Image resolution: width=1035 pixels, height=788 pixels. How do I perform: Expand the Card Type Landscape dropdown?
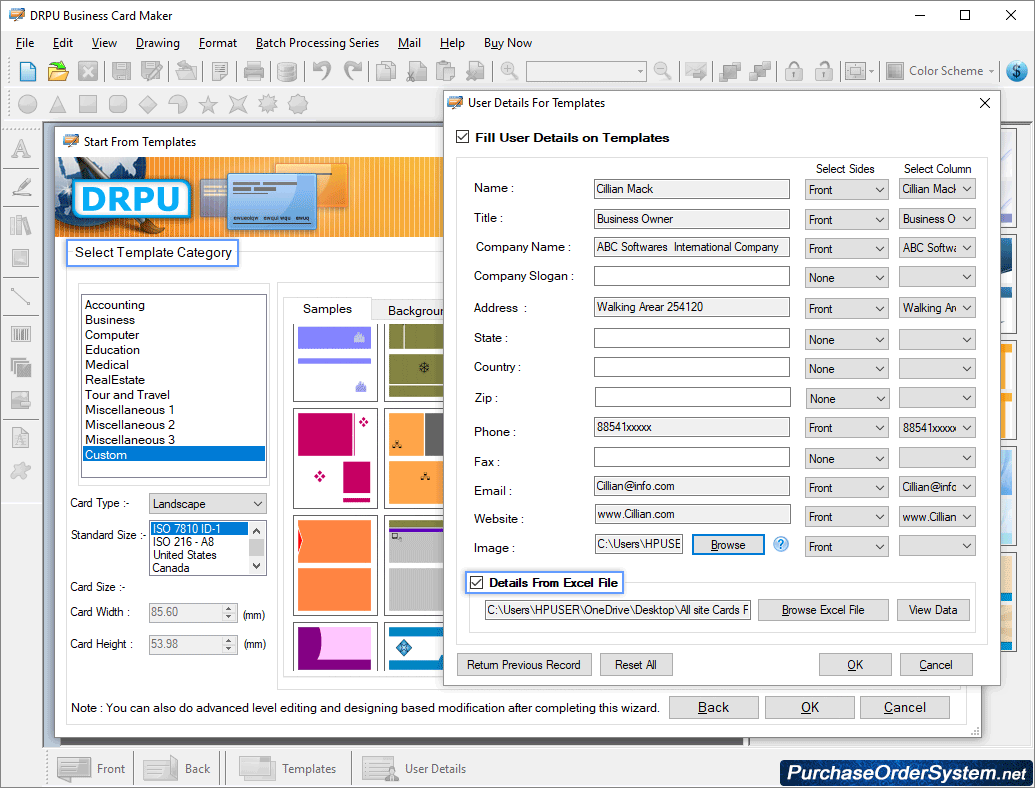pos(207,504)
